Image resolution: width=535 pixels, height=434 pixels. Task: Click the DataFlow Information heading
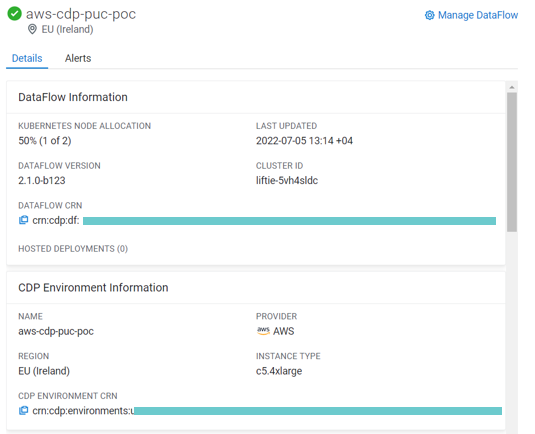coord(73,97)
